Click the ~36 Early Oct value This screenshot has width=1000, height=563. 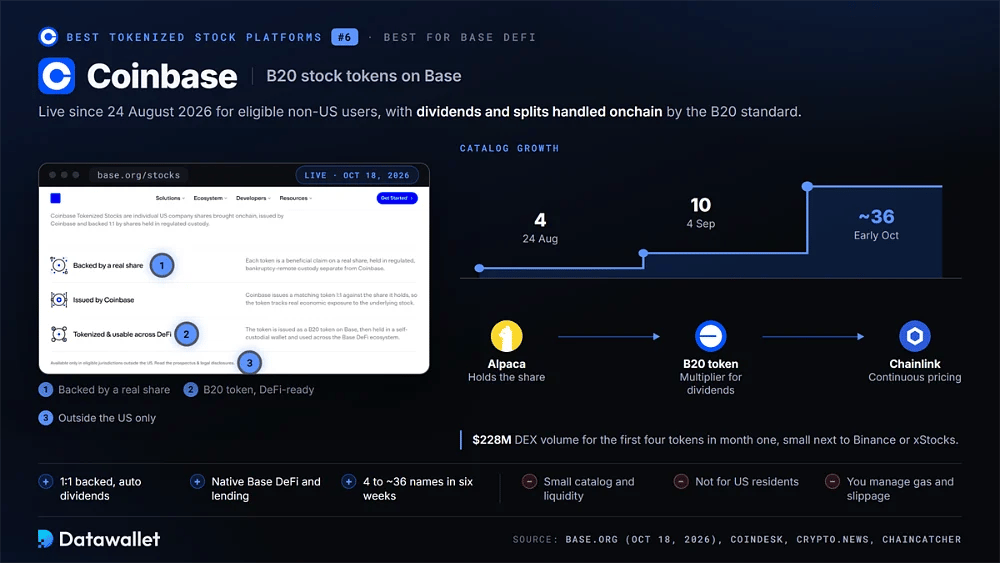pyautogui.click(x=876, y=217)
